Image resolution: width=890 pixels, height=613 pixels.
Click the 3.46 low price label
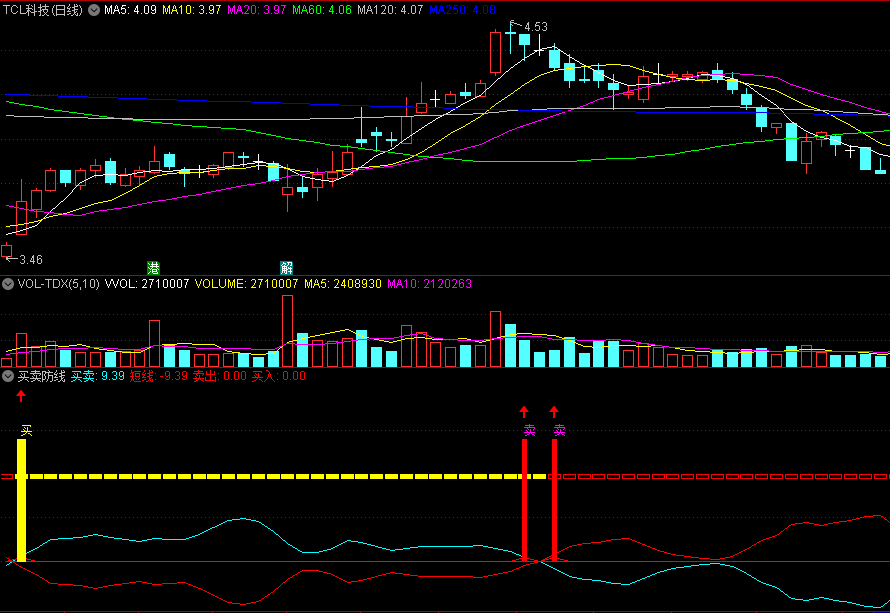[x=31, y=260]
